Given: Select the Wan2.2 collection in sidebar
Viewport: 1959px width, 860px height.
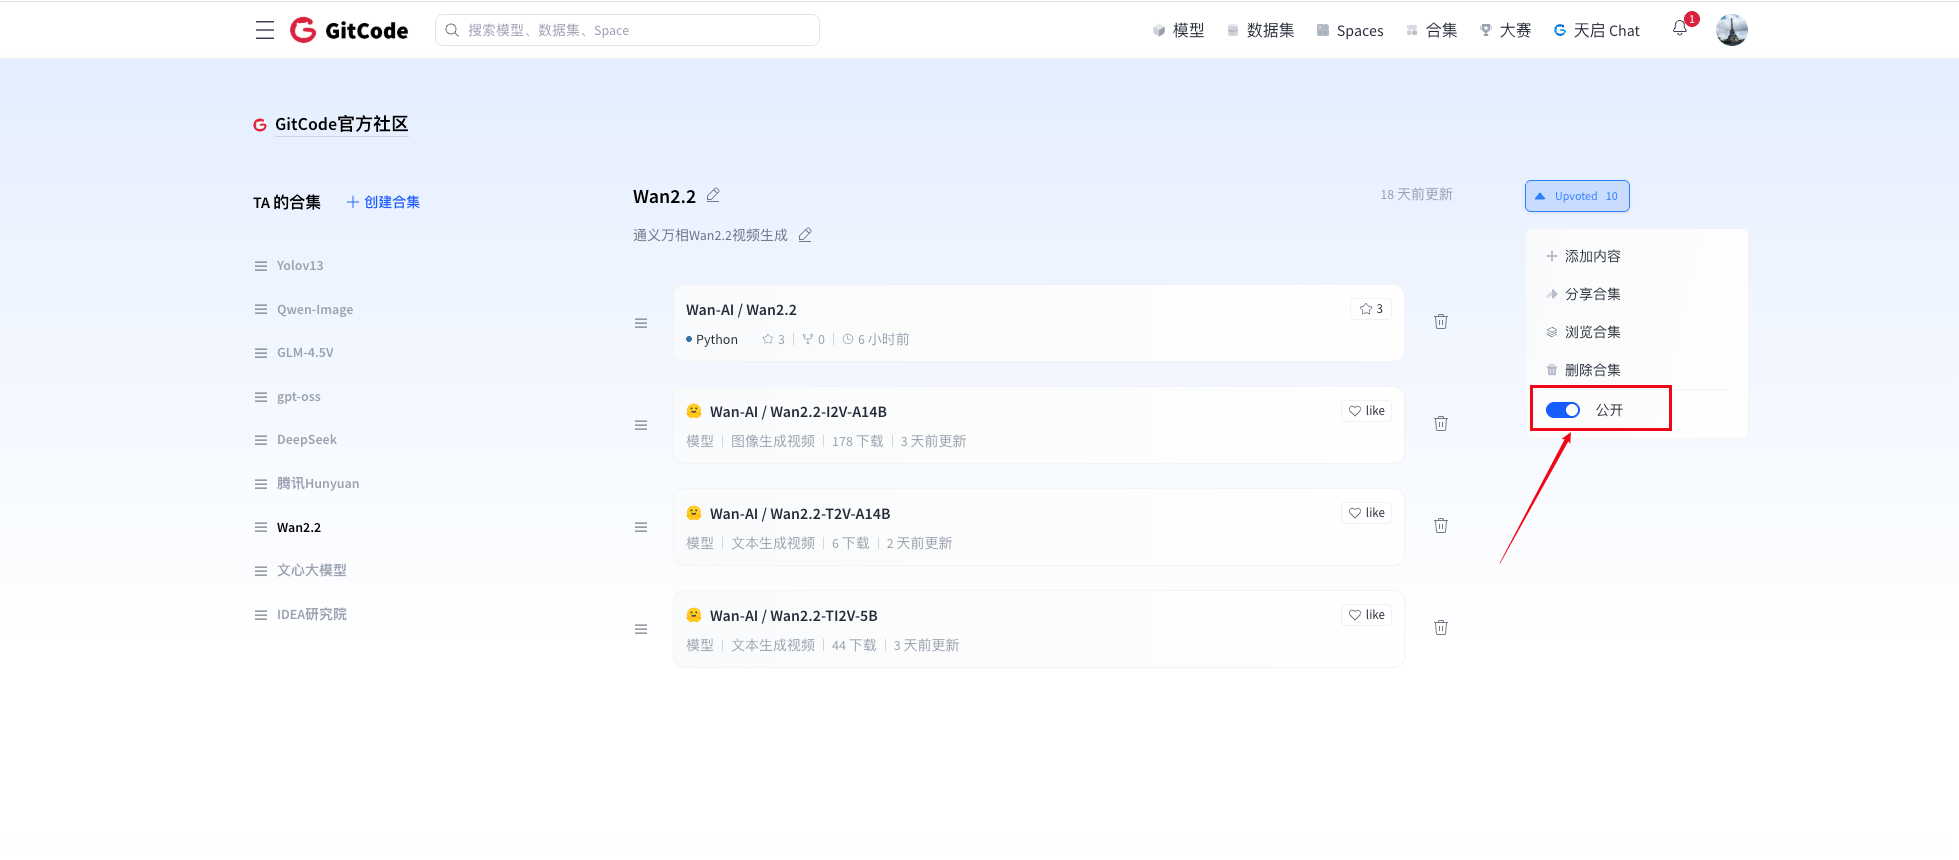Looking at the screenshot, I should pyautogui.click(x=299, y=527).
